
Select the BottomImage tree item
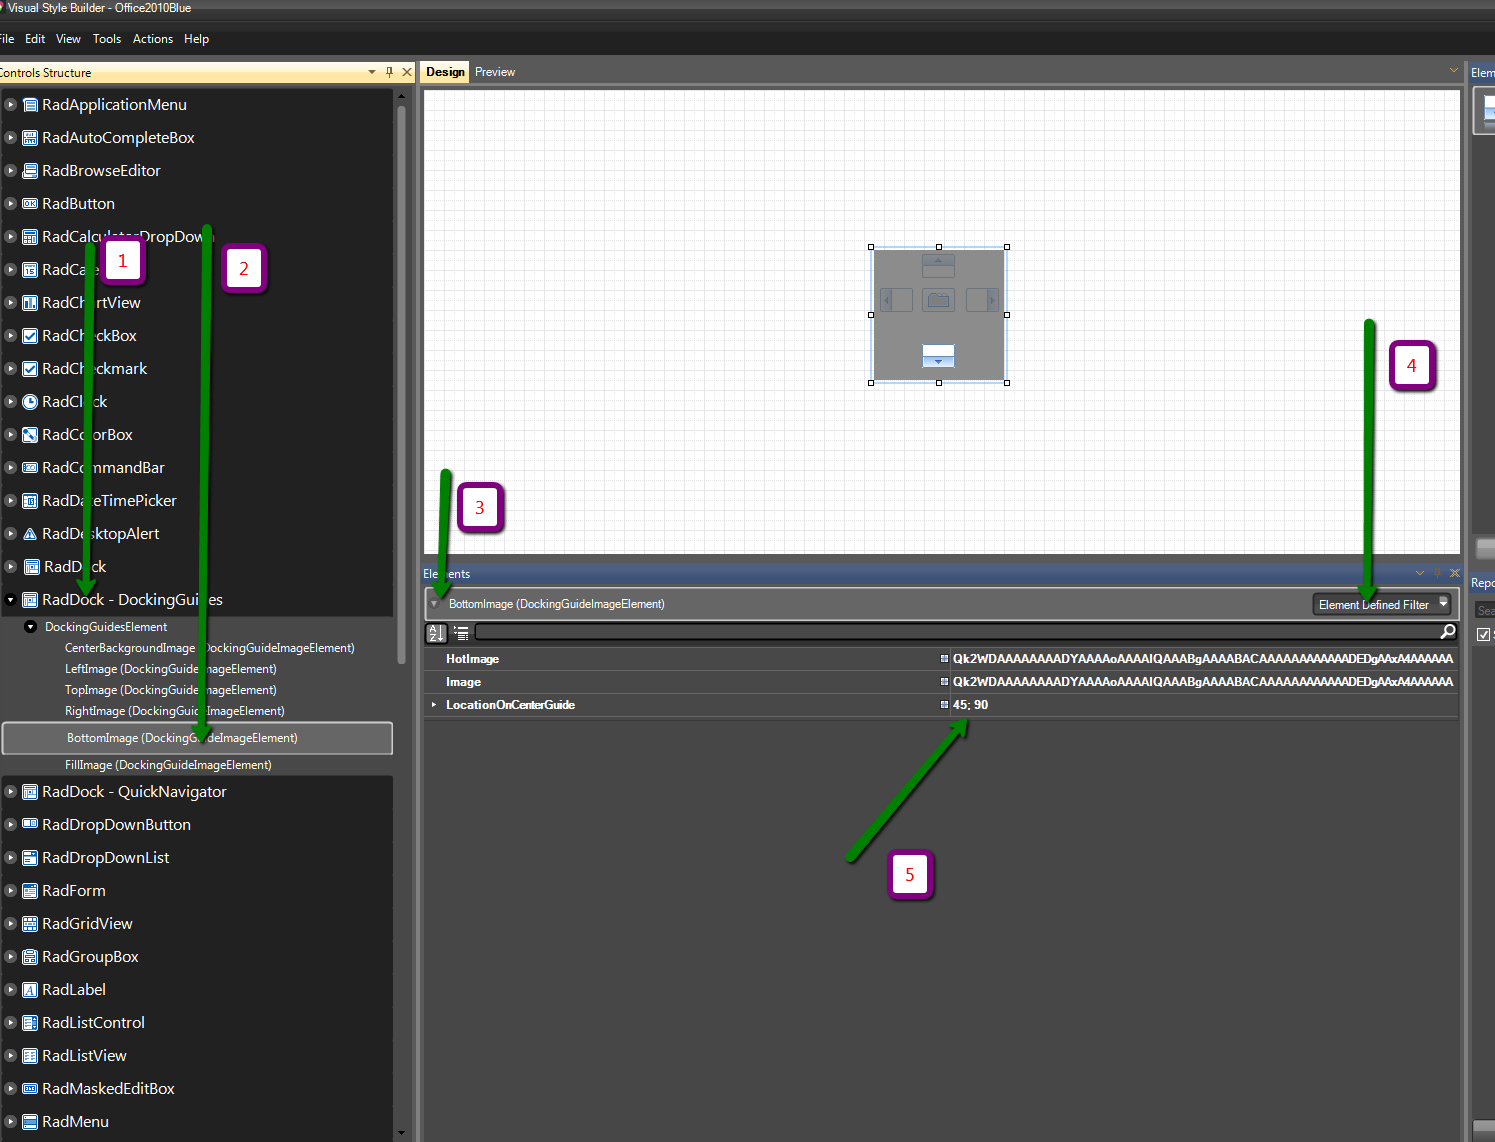[x=197, y=738]
